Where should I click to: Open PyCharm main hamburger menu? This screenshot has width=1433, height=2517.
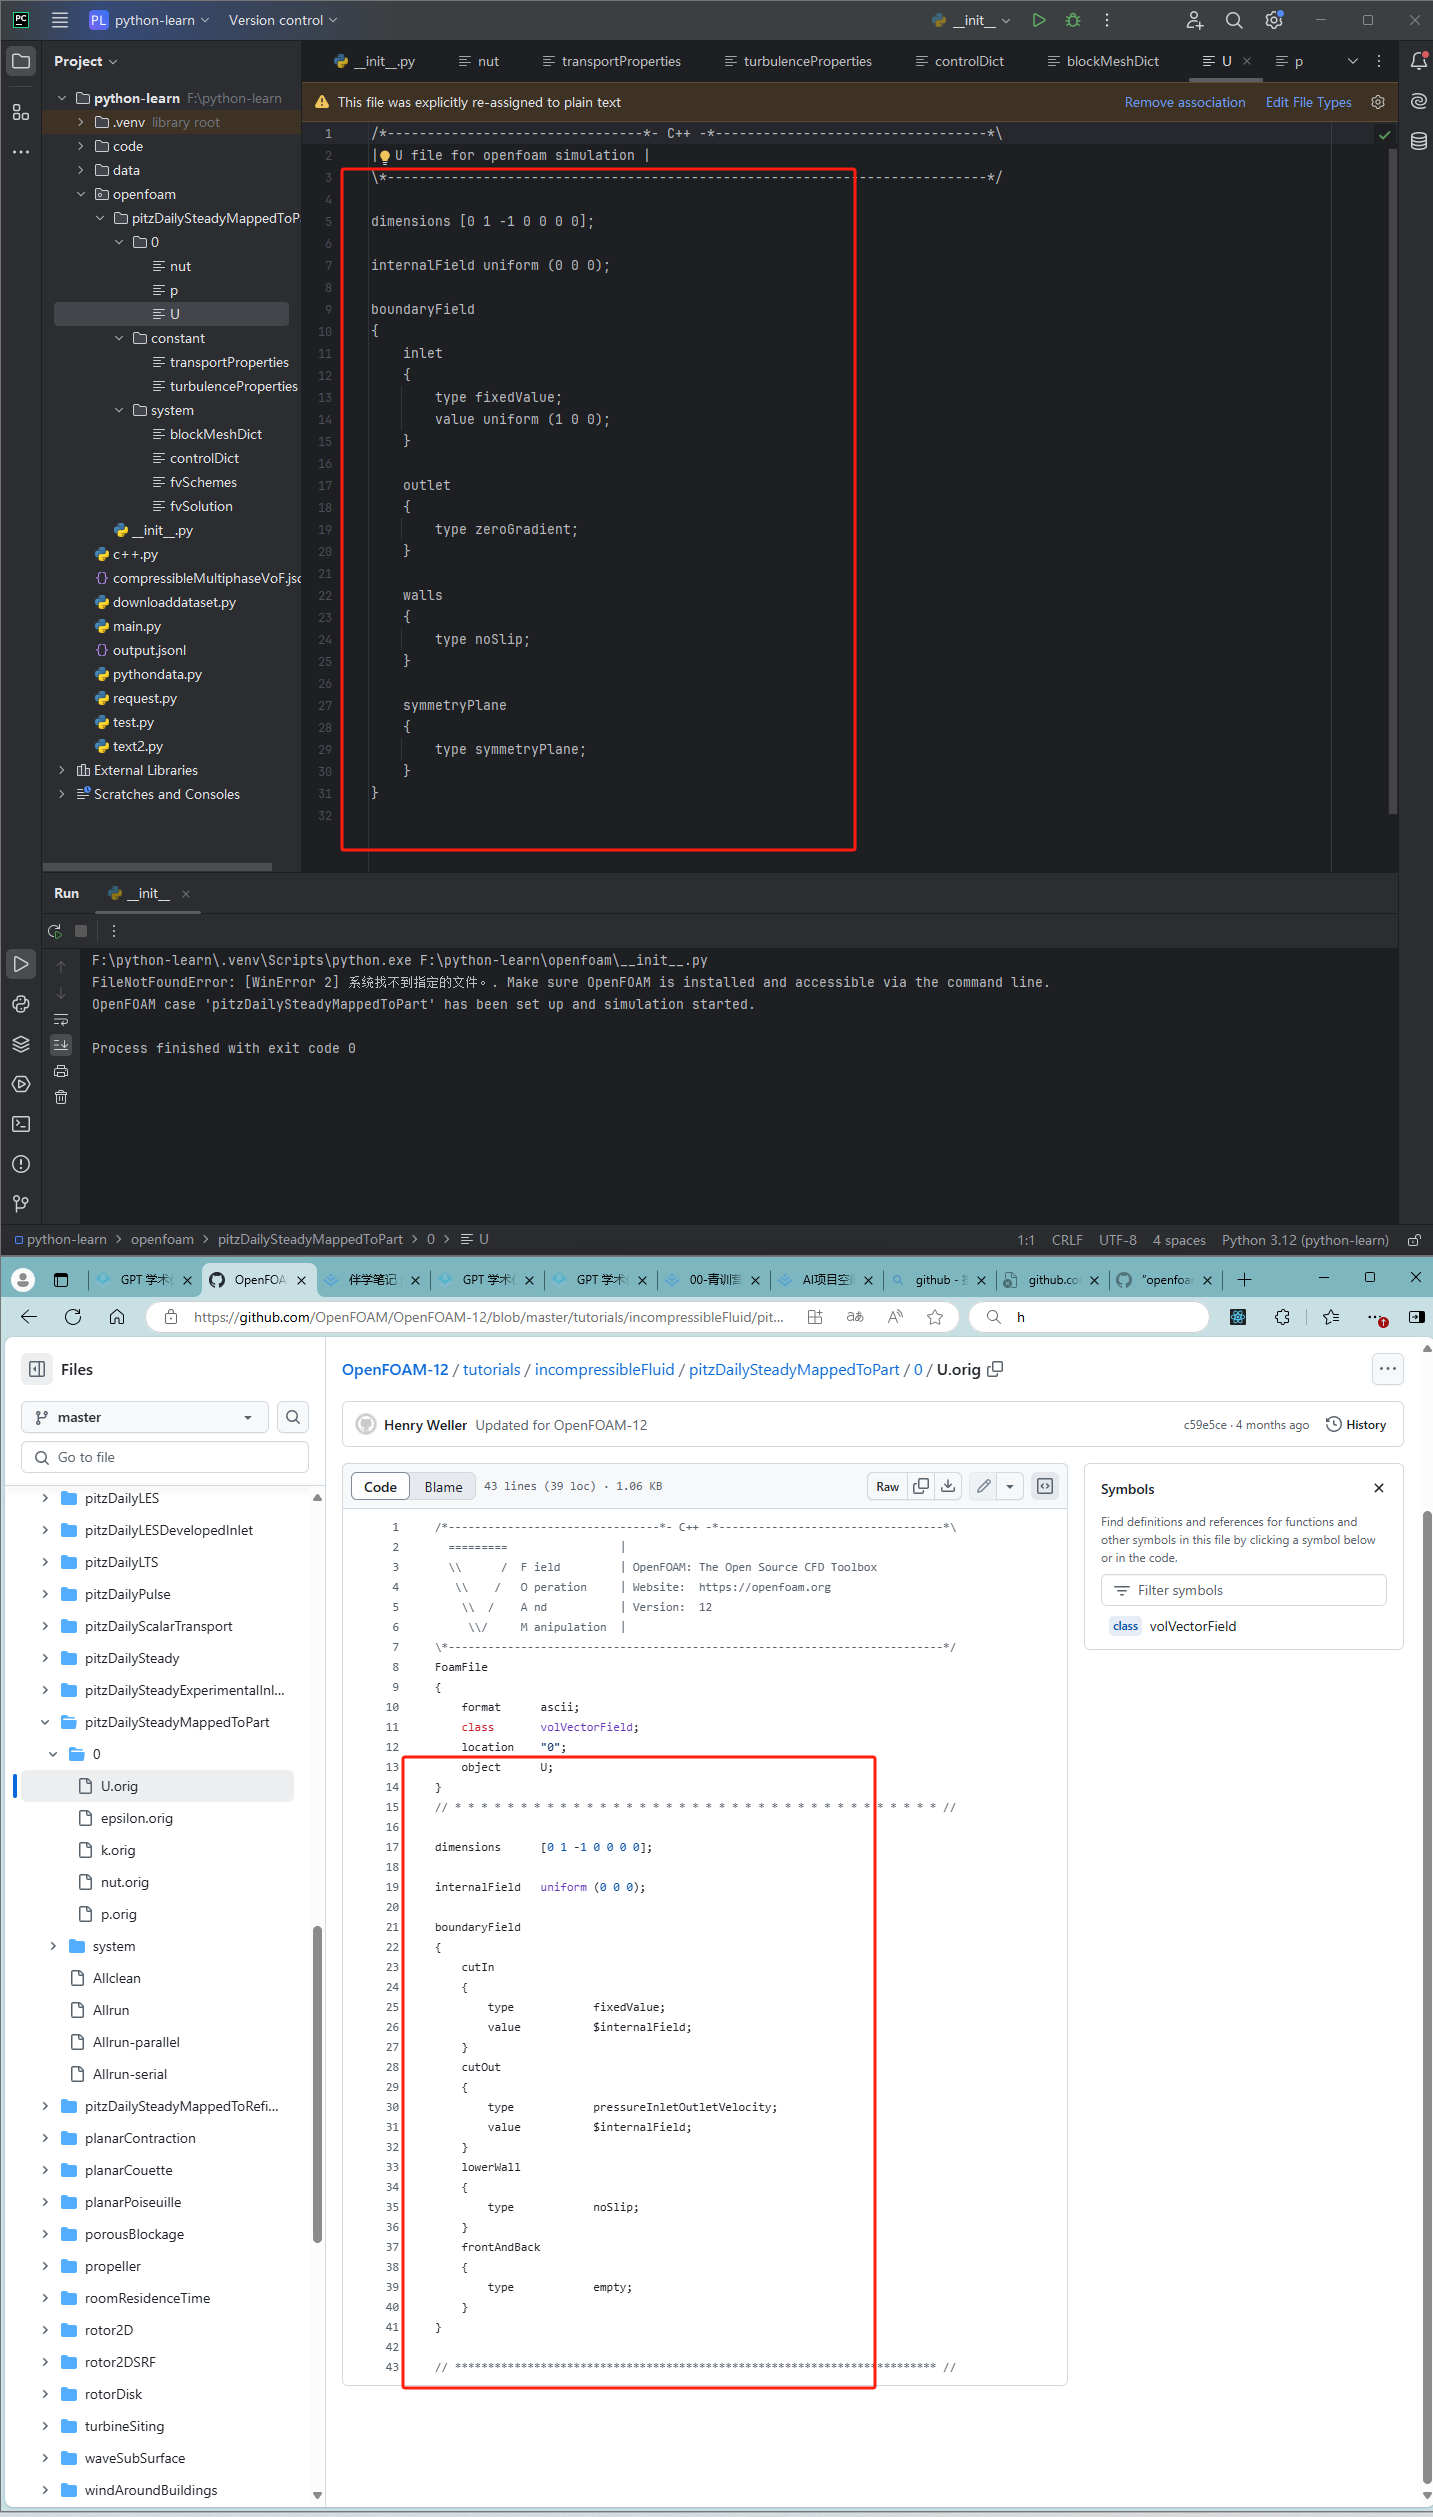pyautogui.click(x=60, y=20)
